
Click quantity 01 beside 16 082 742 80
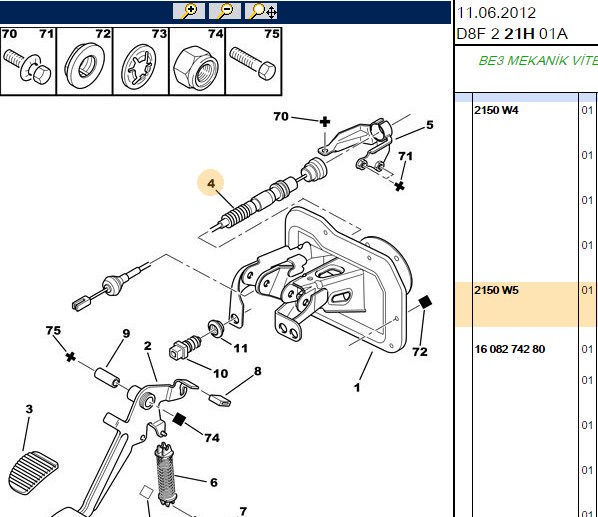pyautogui.click(x=587, y=349)
